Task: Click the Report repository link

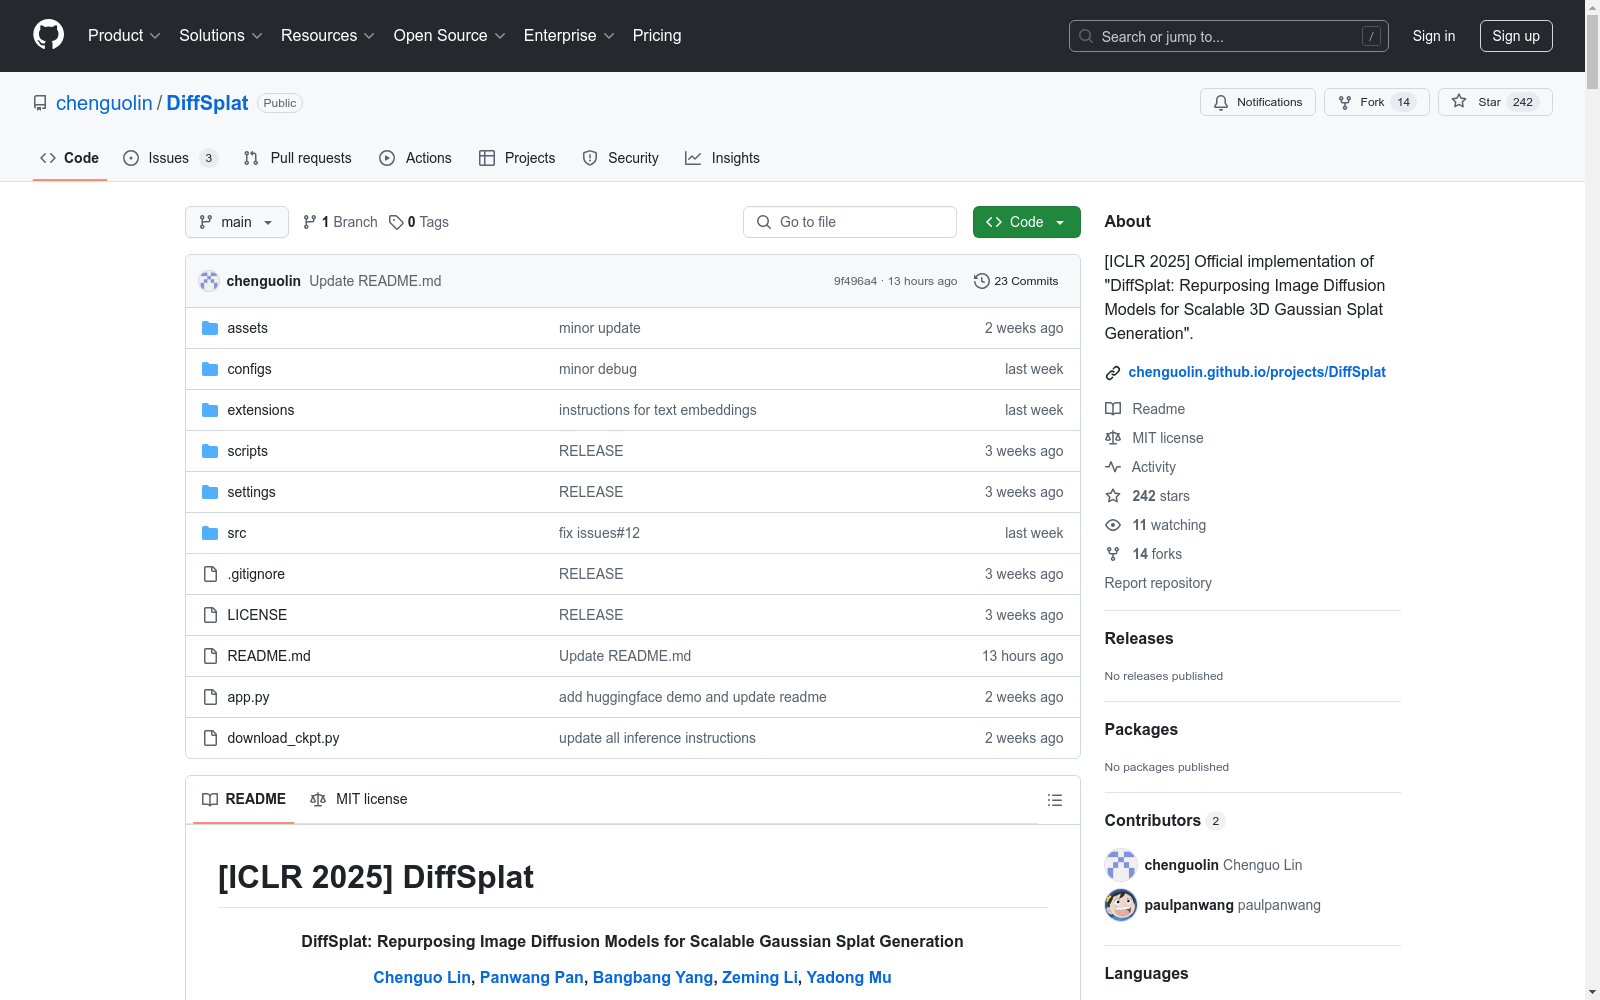Action: point(1158,583)
